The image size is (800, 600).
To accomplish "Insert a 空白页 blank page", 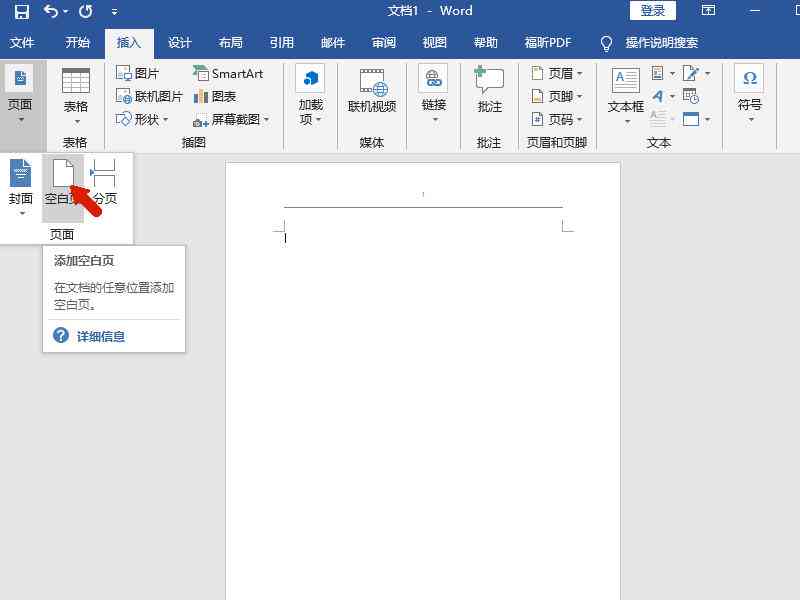I will tap(62, 187).
